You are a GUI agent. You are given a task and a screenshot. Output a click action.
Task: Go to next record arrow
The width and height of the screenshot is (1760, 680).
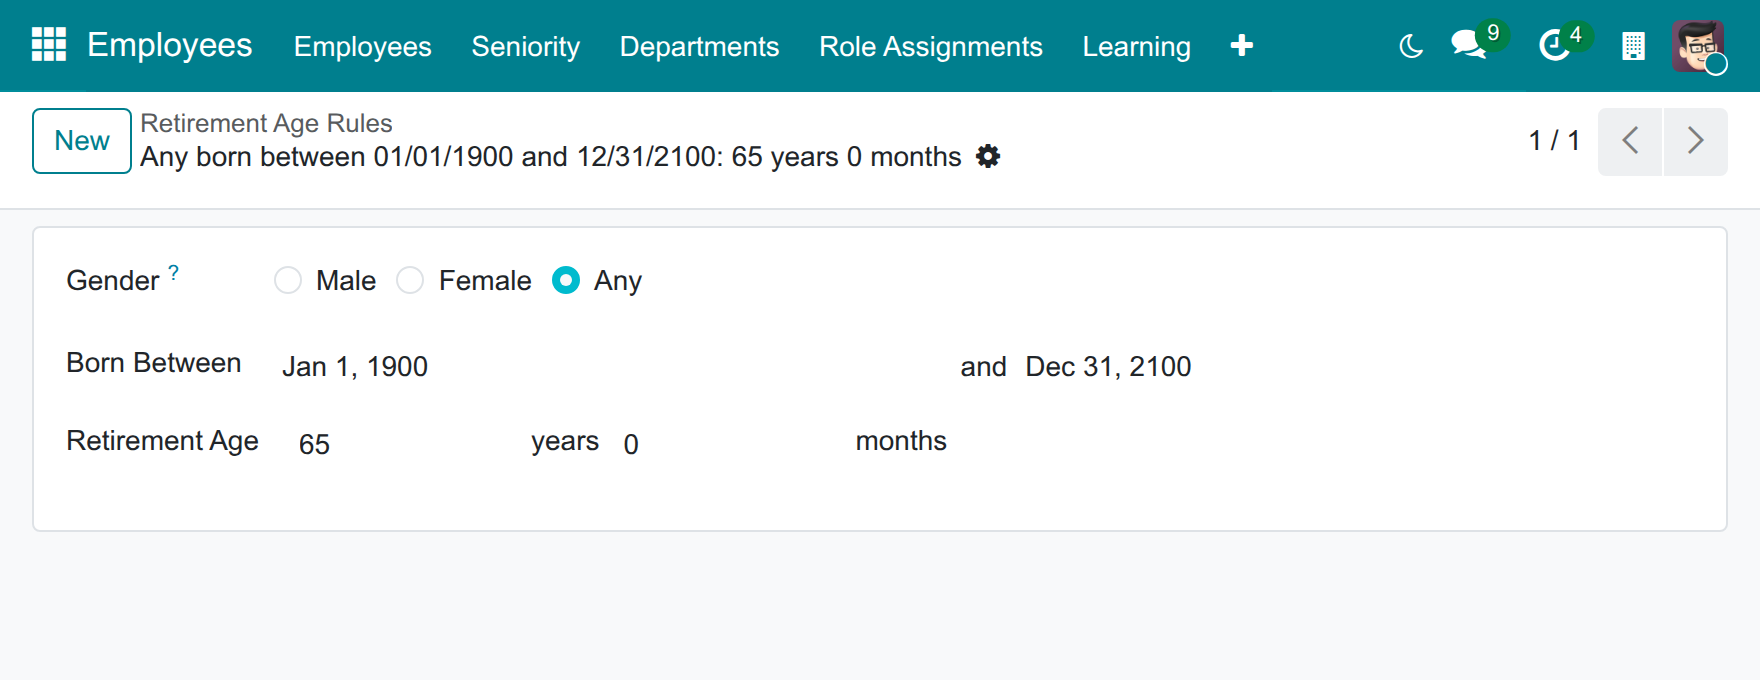pos(1695,141)
